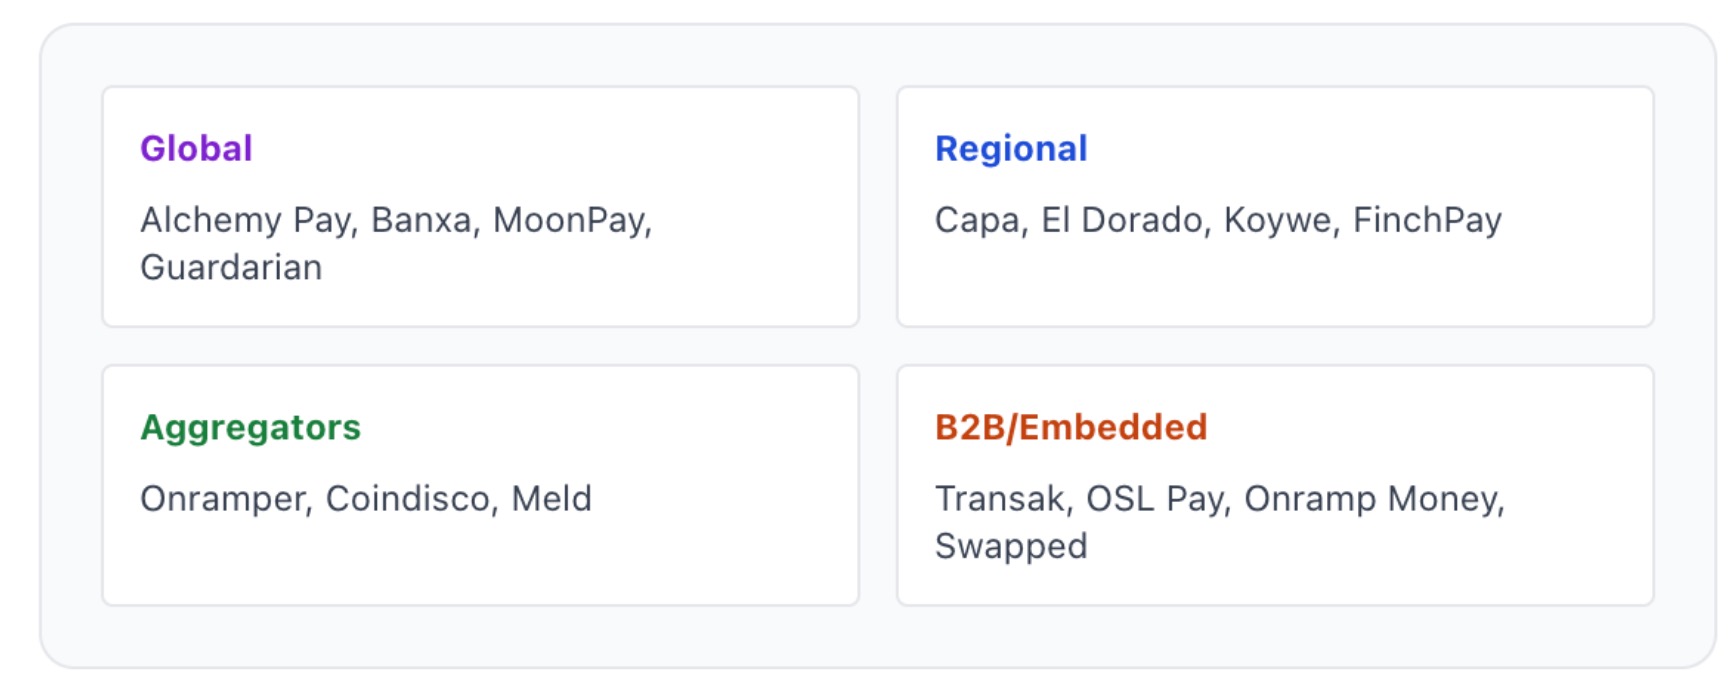1736x692 pixels.
Task: Click OSL Pay in the B2B/Embedded list
Action: (x=1157, y=499)
